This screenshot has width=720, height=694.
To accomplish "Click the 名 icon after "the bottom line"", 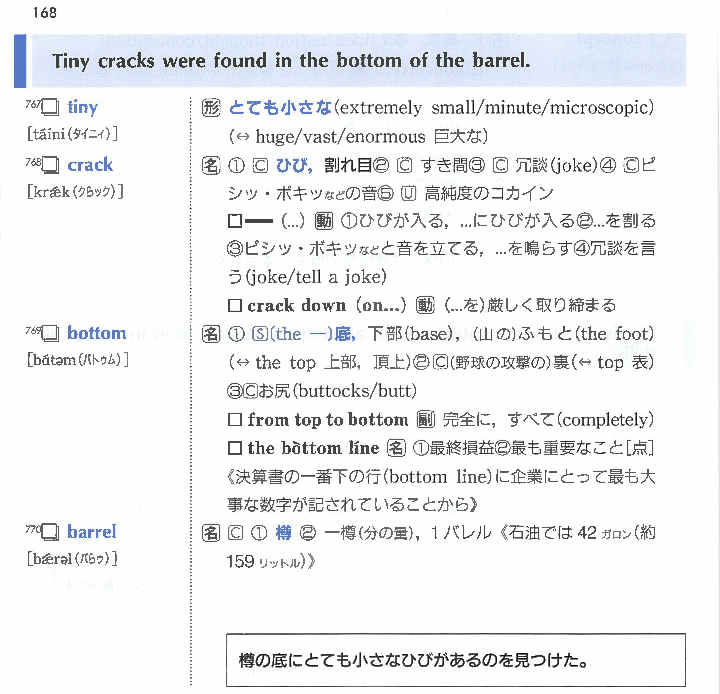I will [396, 449].
